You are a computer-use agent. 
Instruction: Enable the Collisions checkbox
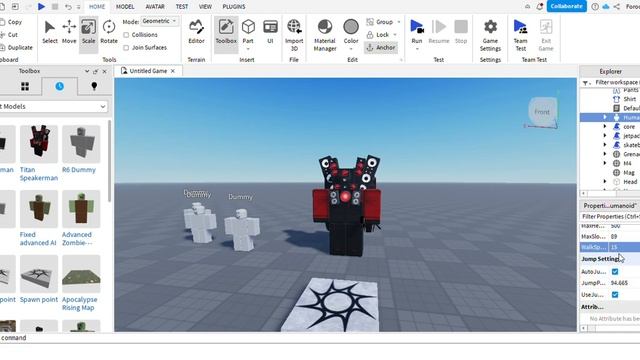126,35
